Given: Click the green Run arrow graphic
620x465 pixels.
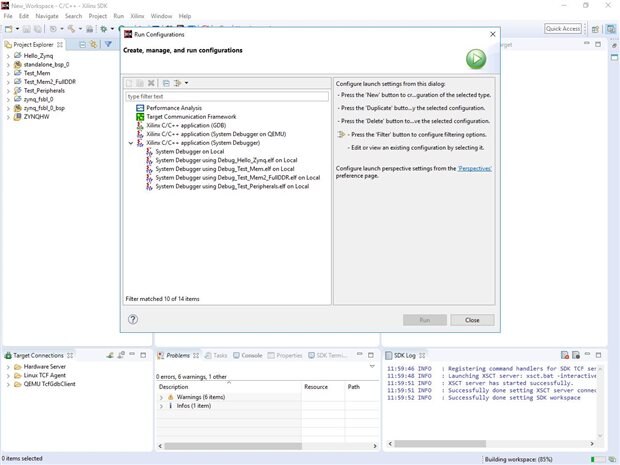Looking at the screenshot, I should click(x=476, y=59).
